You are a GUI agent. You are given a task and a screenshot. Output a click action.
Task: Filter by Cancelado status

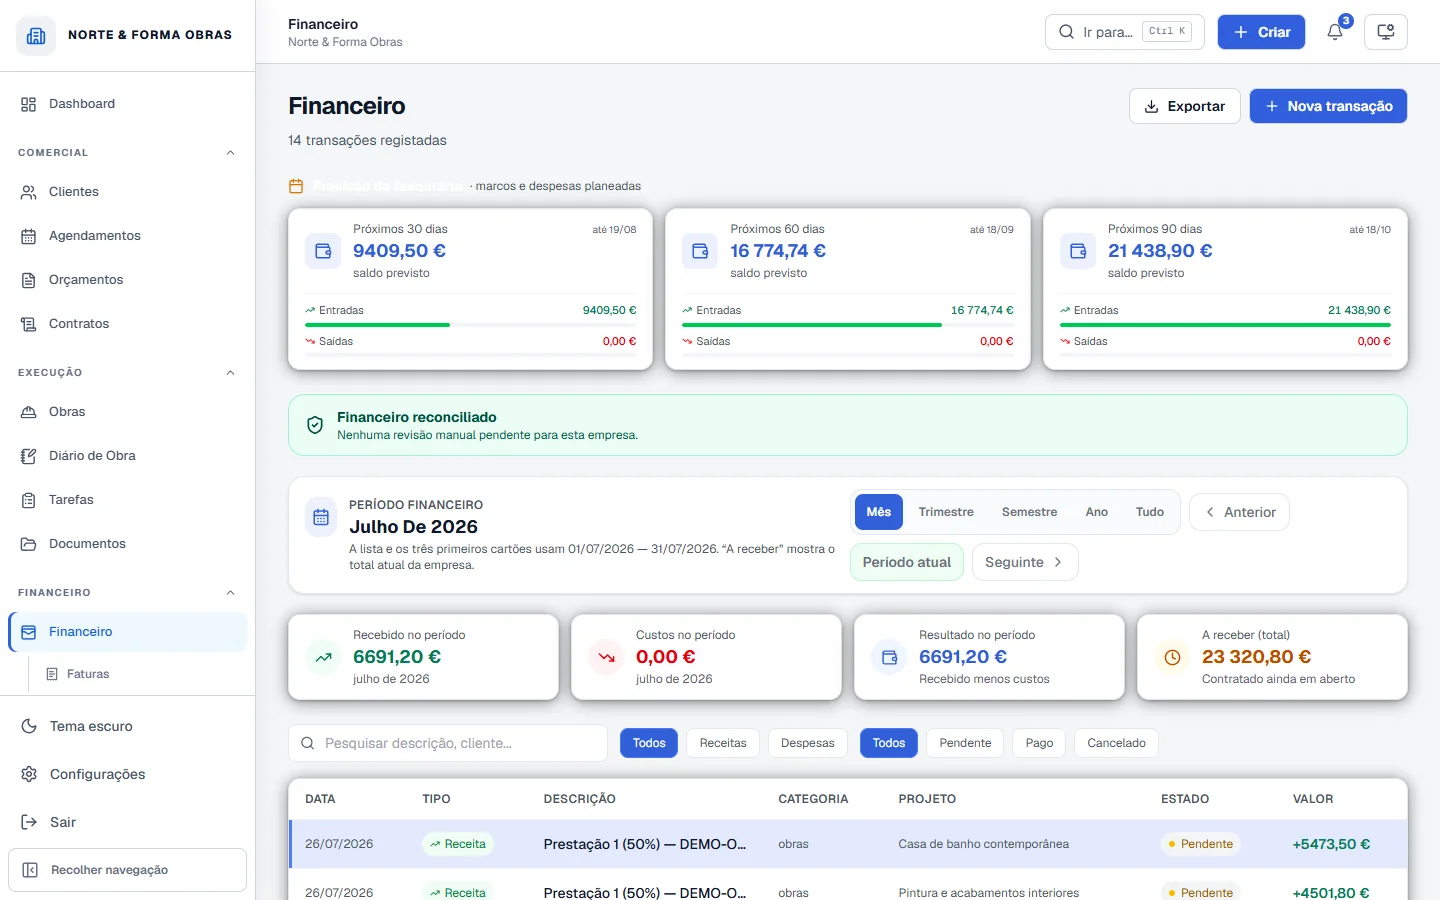click(x=1116, y=743)
